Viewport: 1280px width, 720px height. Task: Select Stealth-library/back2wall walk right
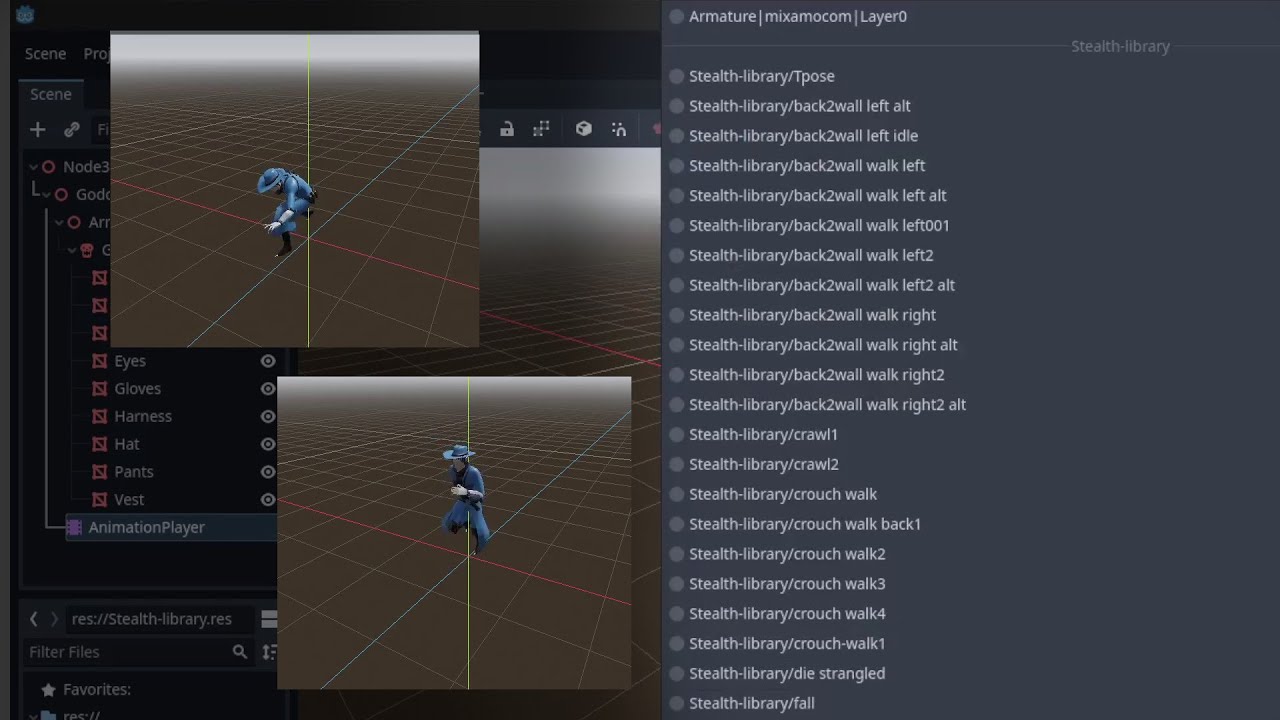(812, 315)
